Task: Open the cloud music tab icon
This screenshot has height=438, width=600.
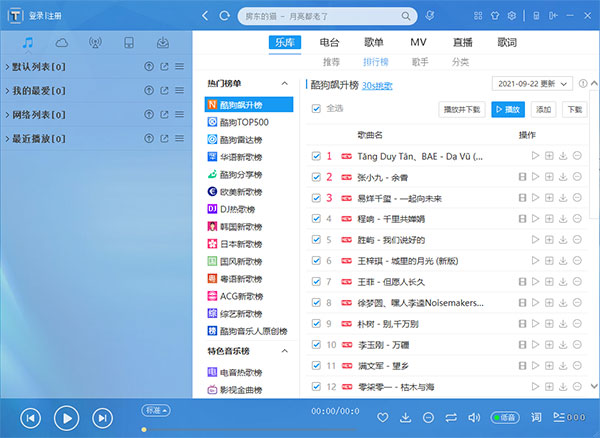Action: click(61, 42)
